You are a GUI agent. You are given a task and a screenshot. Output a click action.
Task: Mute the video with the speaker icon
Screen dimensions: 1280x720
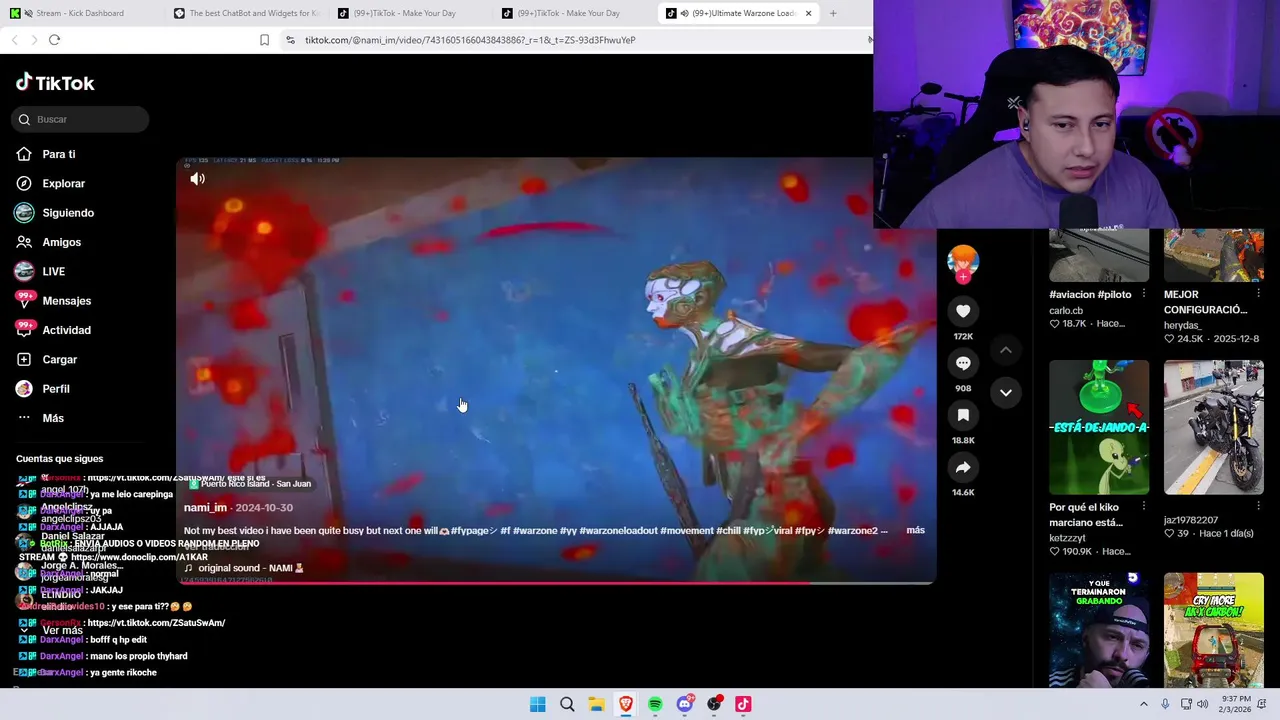click(198, 179)
